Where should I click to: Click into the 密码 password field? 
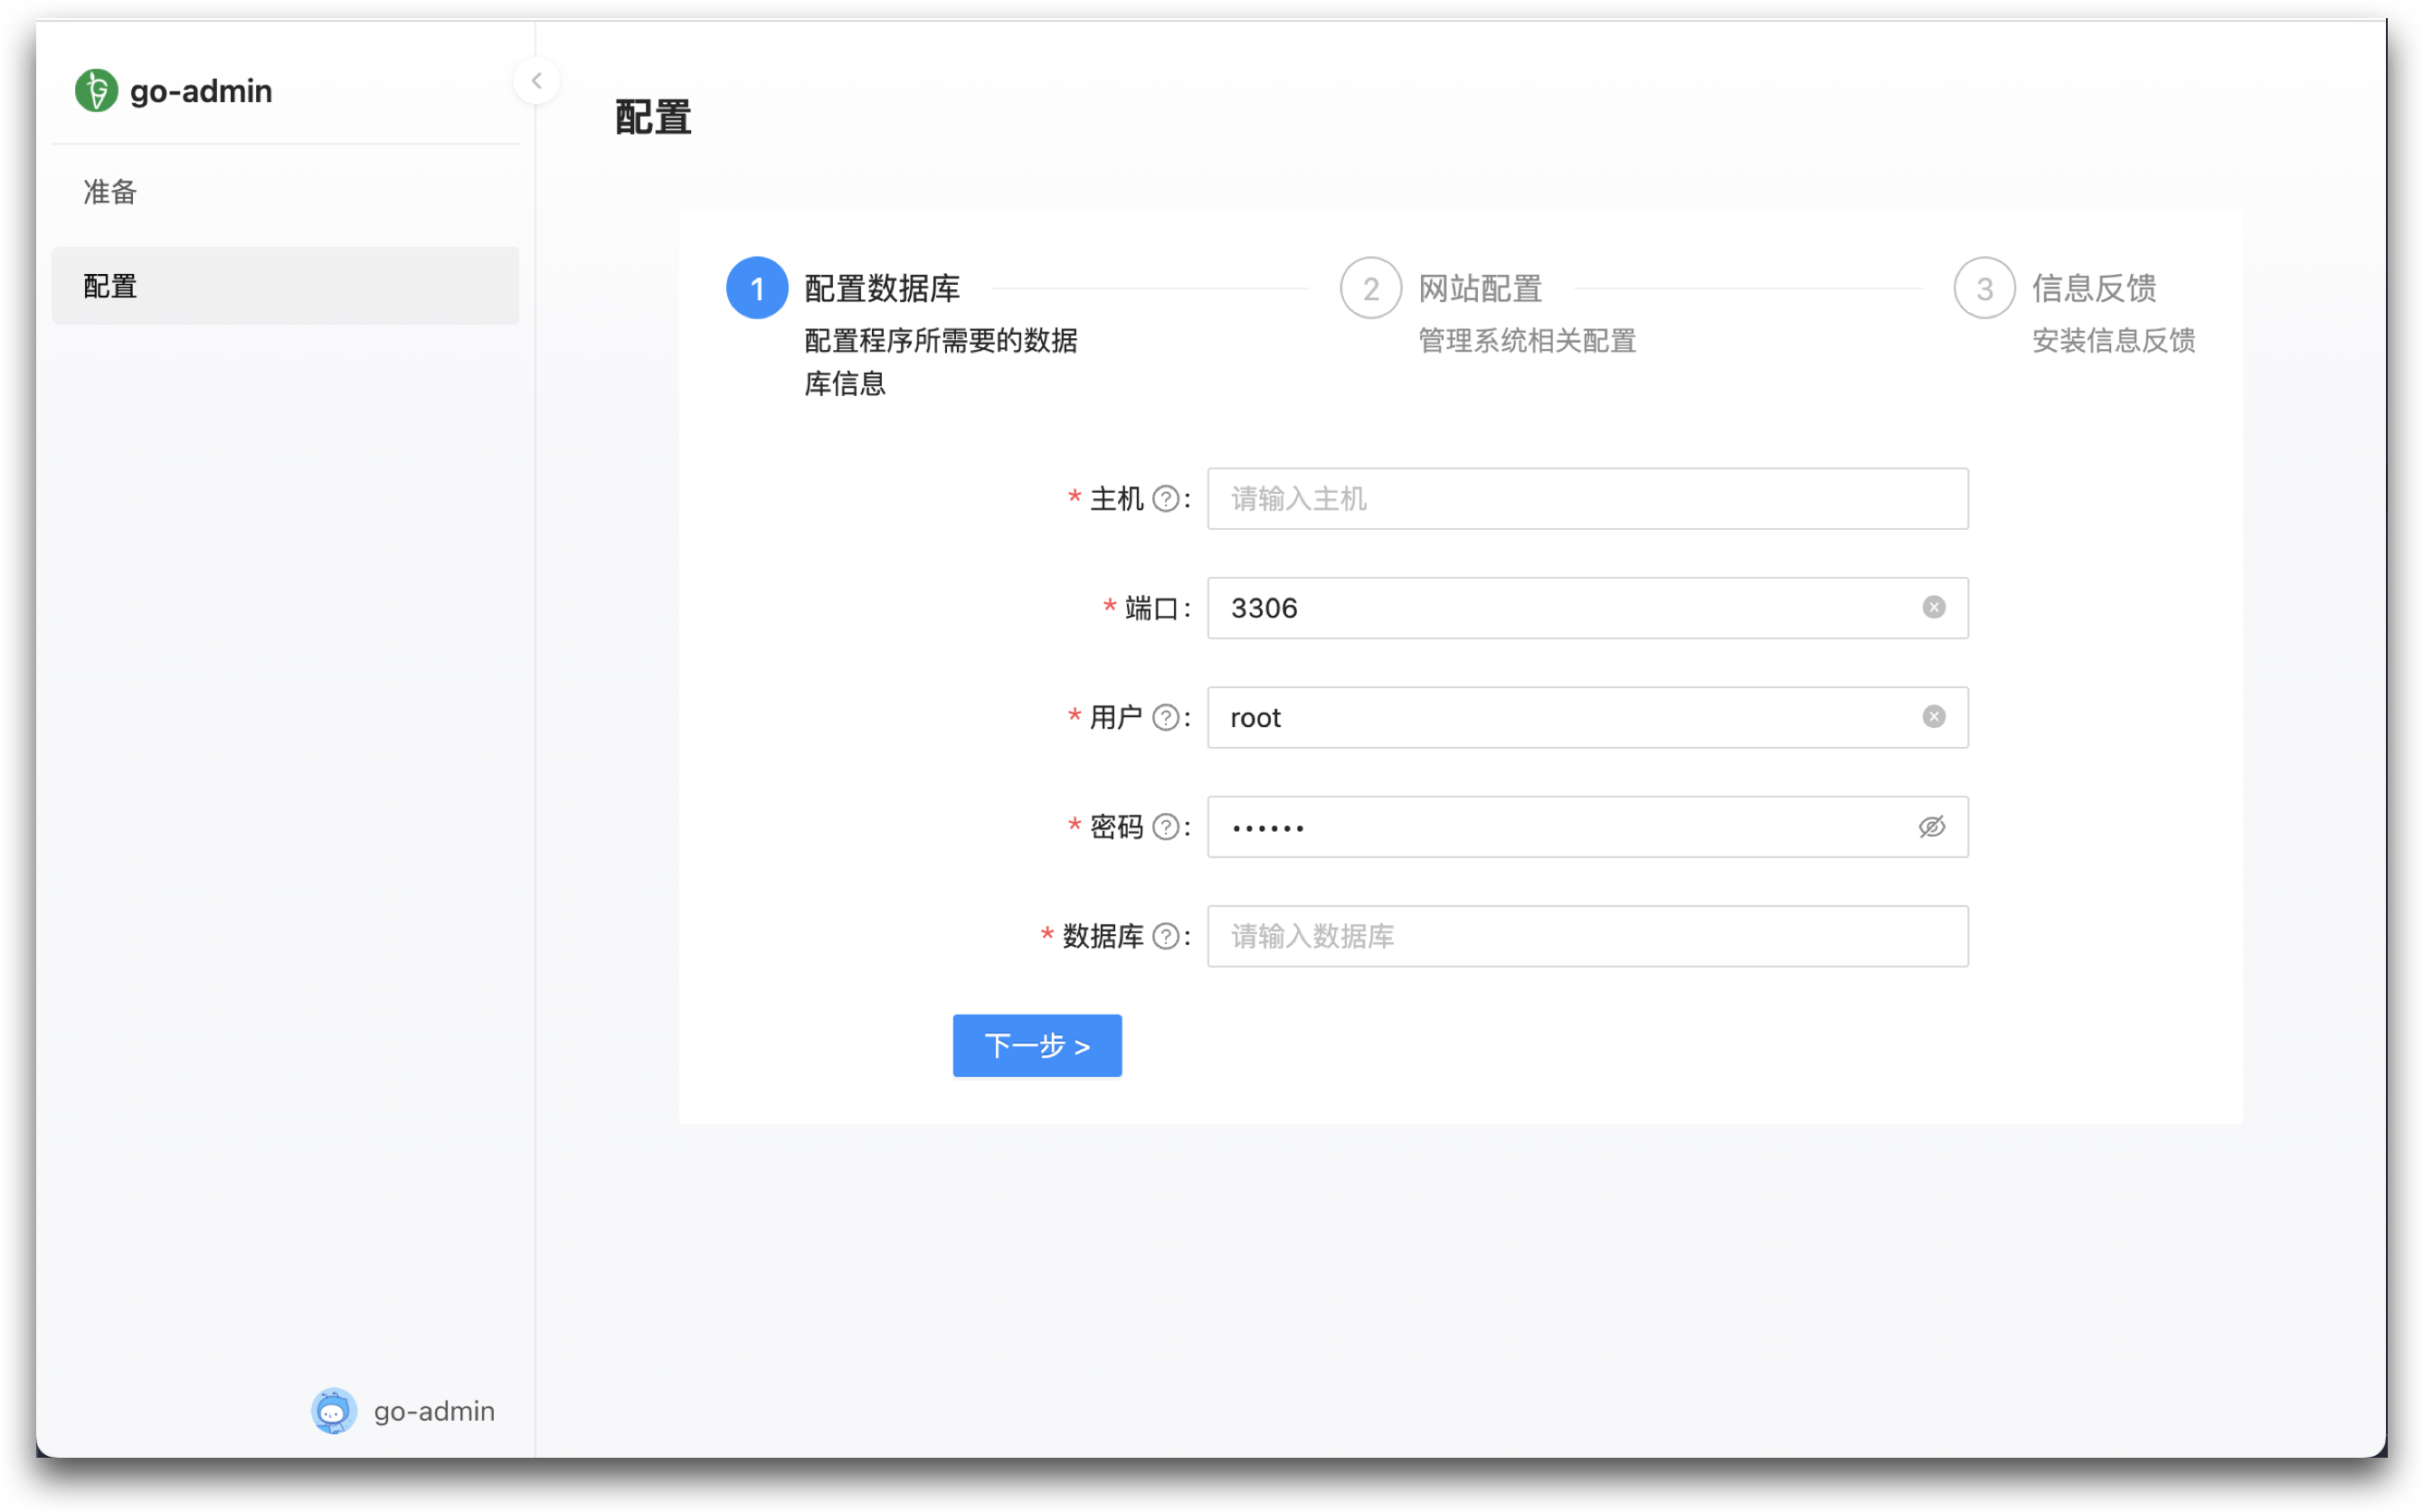click(x=1560, y=827)
